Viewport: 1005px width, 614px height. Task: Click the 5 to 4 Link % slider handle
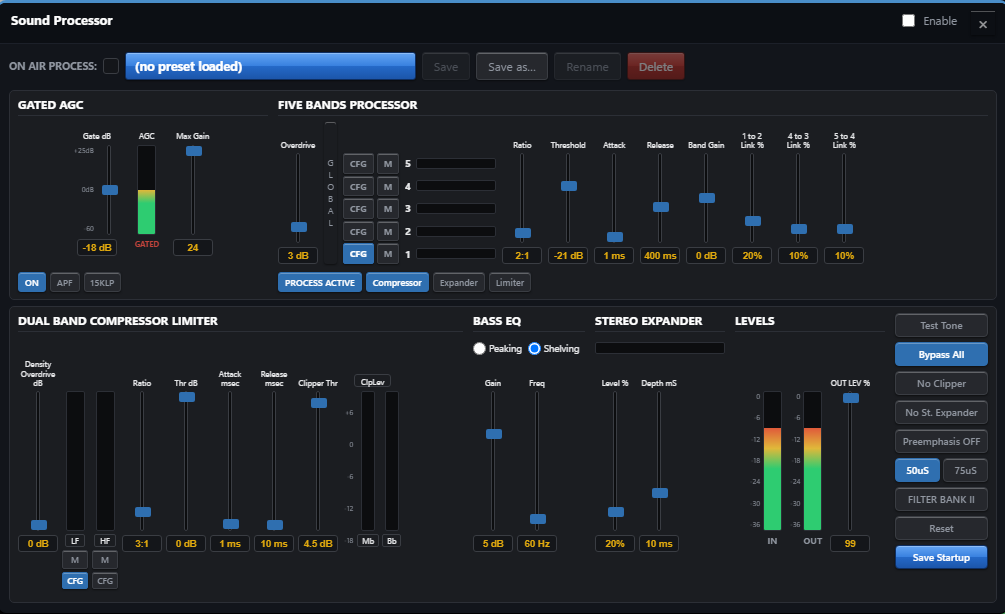[845, 229]
